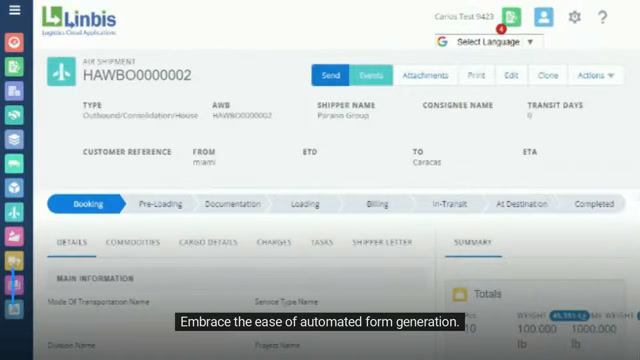Screen dimensions: 640x360
Task: Select the At Destination stage
Action: [522, 204]
